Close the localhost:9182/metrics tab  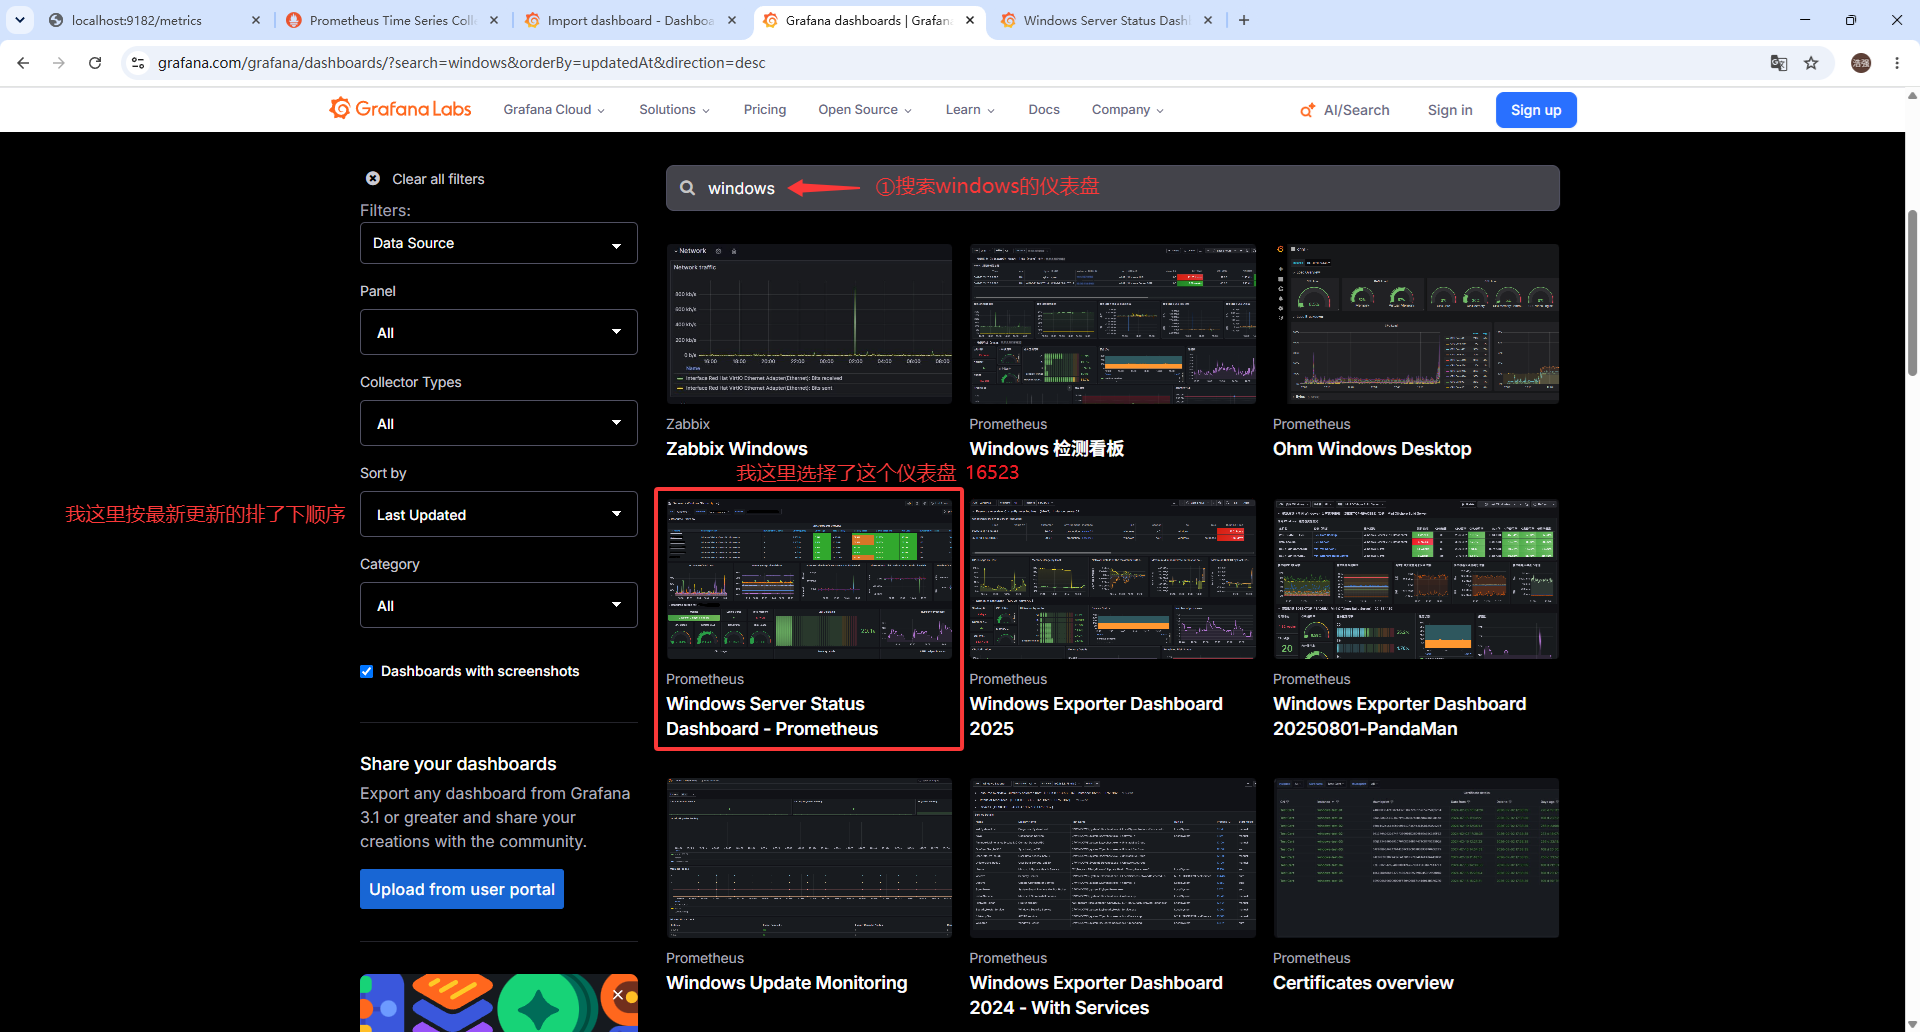[256, 20]
